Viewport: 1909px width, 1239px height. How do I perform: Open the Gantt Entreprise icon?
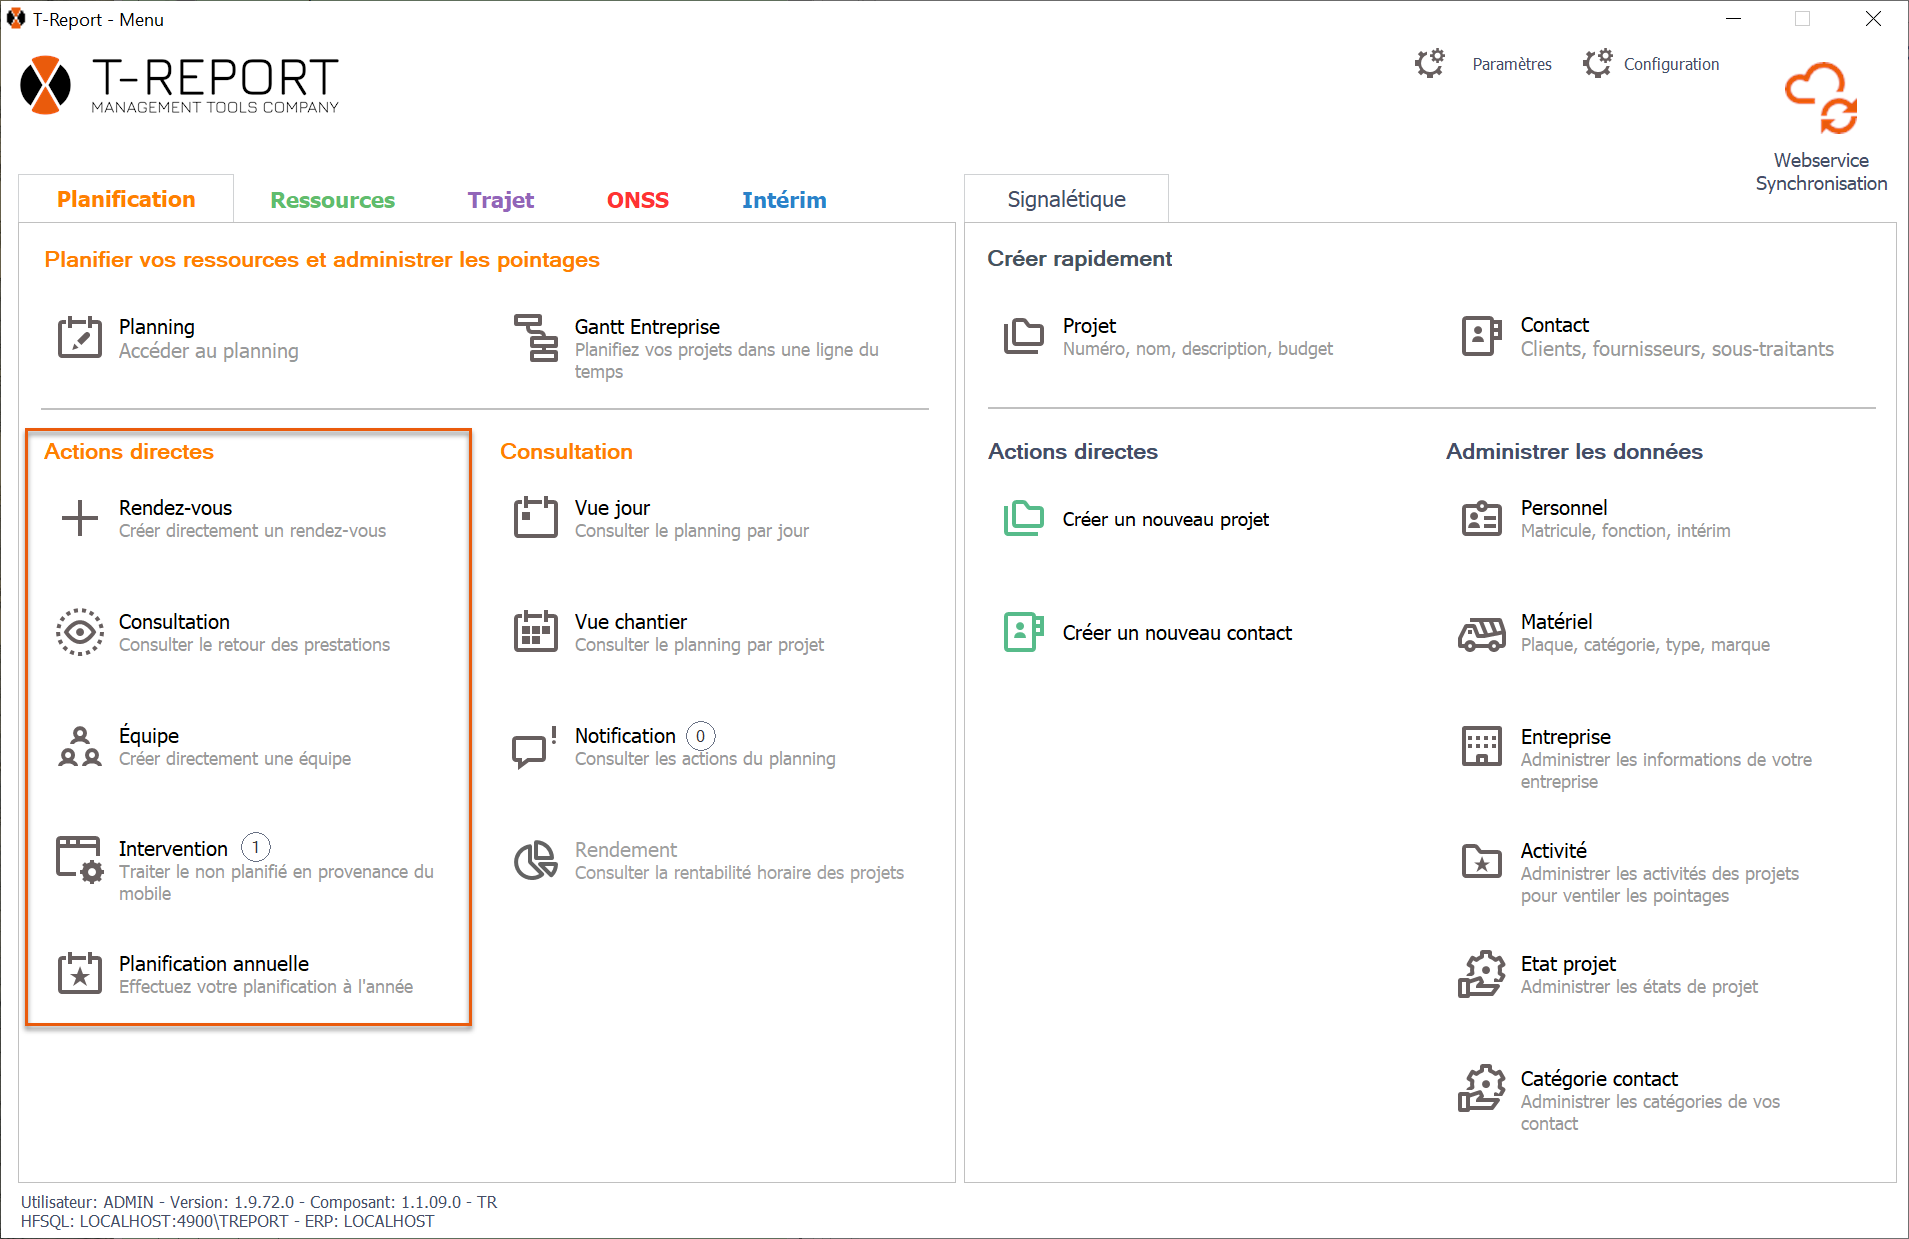coord(536,338)
